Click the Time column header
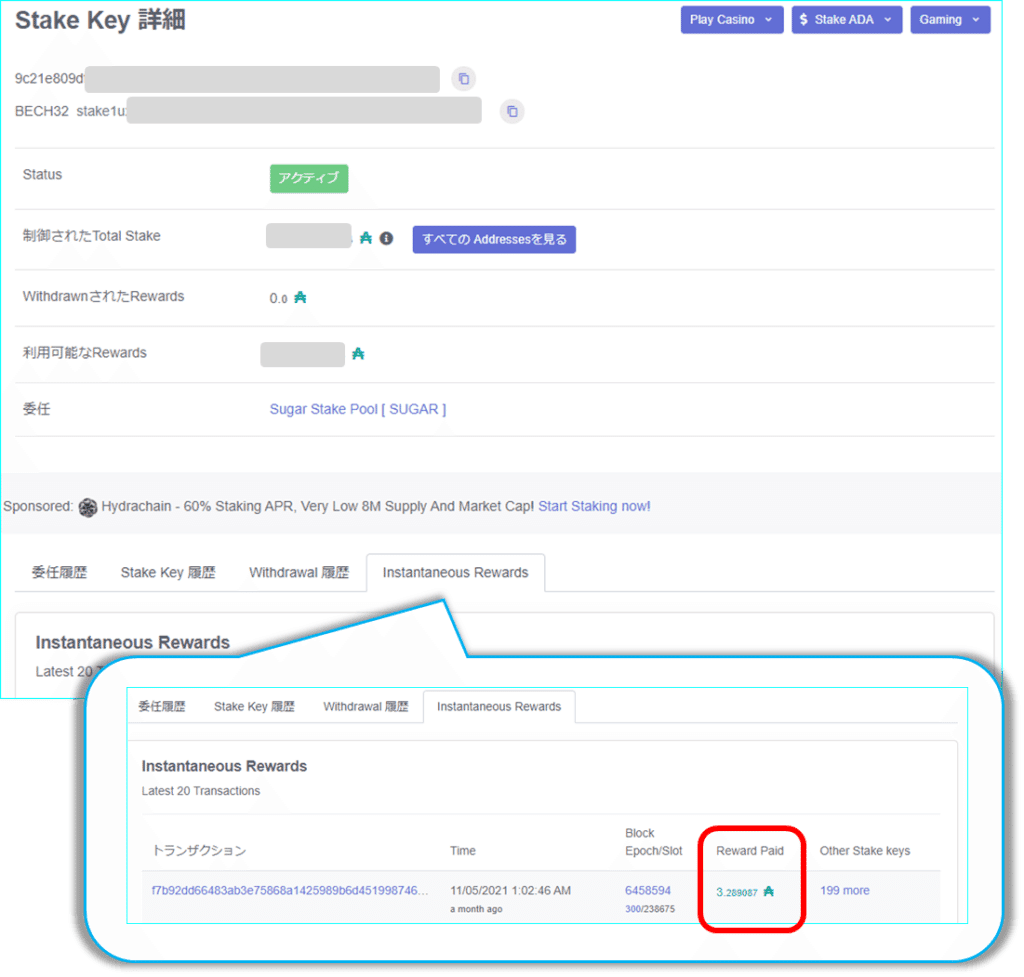This screenshot has height=977, width=1024. click(462, 851)
